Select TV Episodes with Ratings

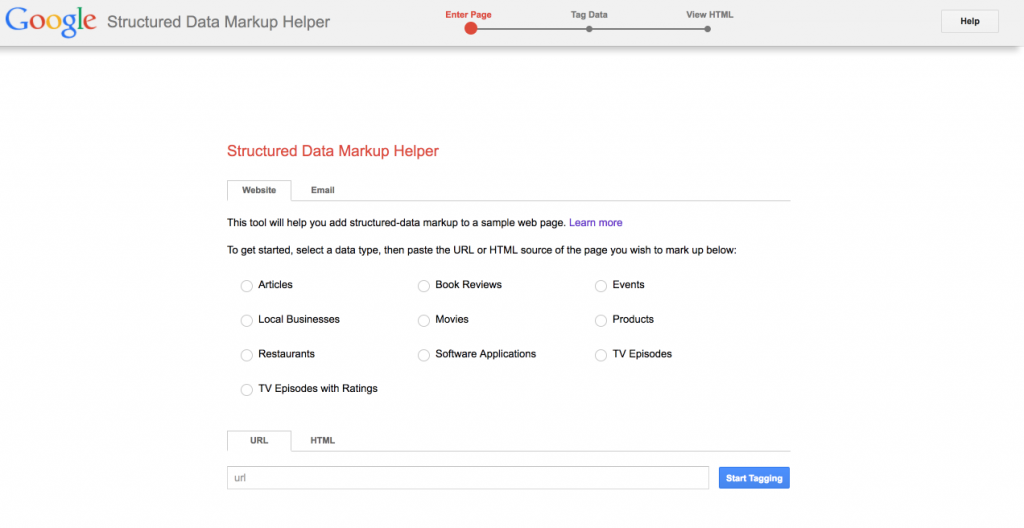coord(246,390)
